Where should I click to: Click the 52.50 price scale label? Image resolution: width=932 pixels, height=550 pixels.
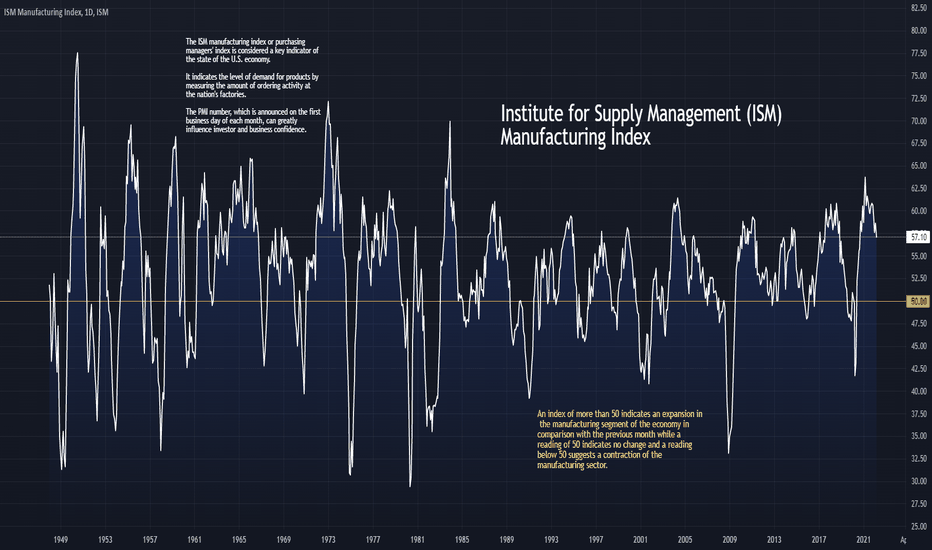[x=918, y=278]
